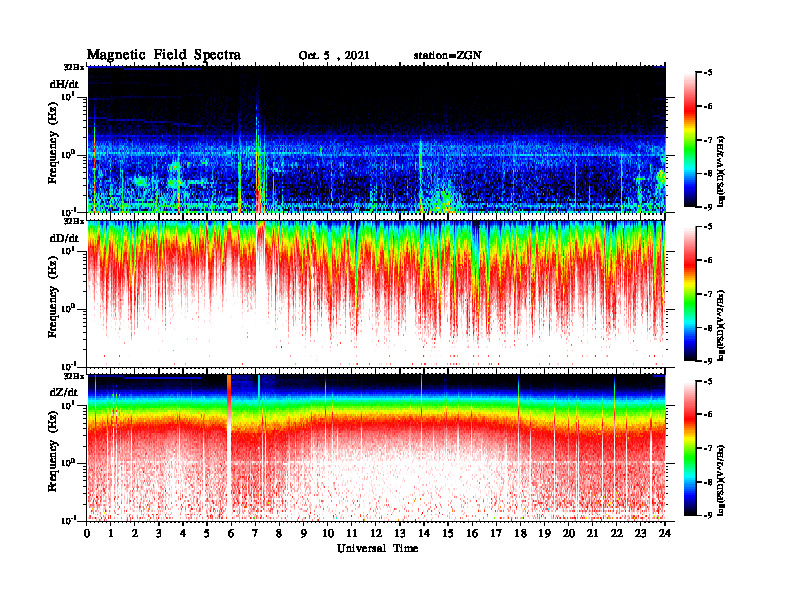This screenshot has width=792, height=612.
Task: Click hour 5 on the time axis
Action: click(x=207, y=534)
